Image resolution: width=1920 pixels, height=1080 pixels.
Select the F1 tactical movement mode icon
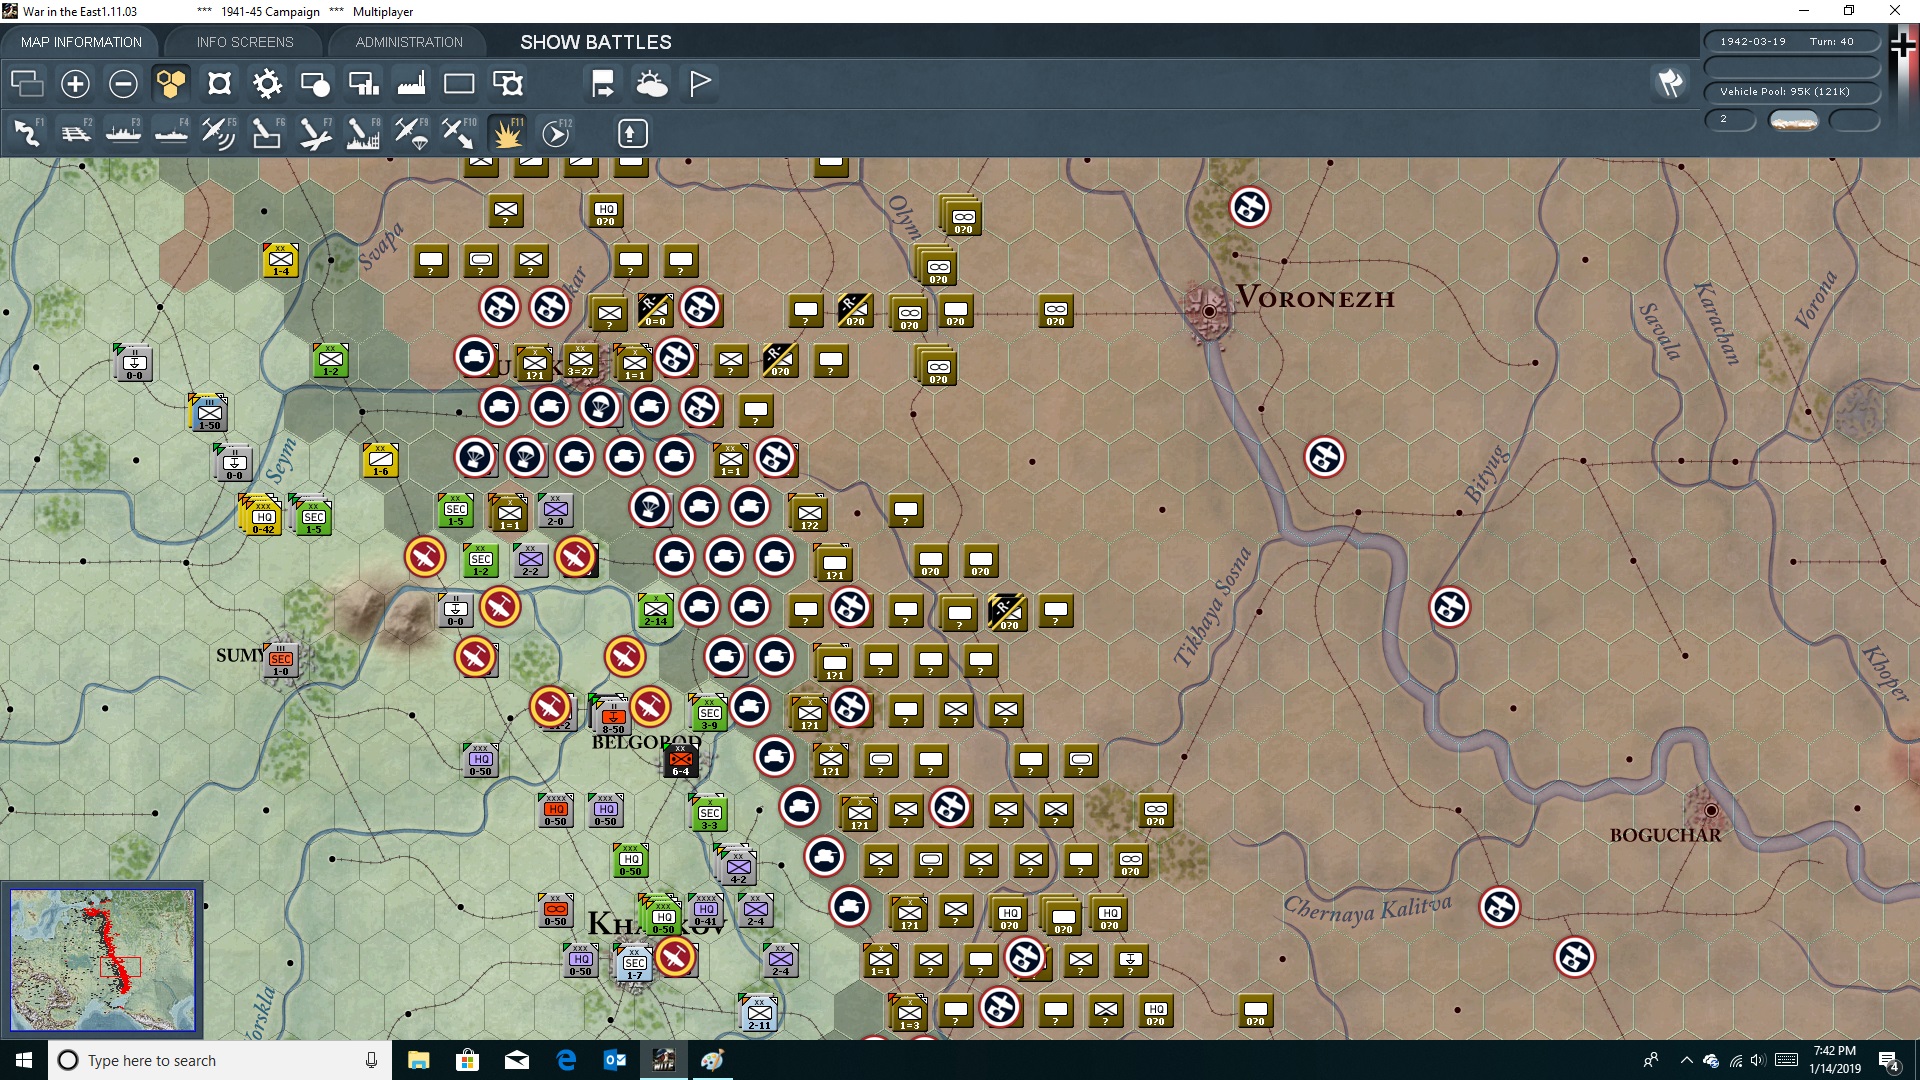(x=27, y=133)
